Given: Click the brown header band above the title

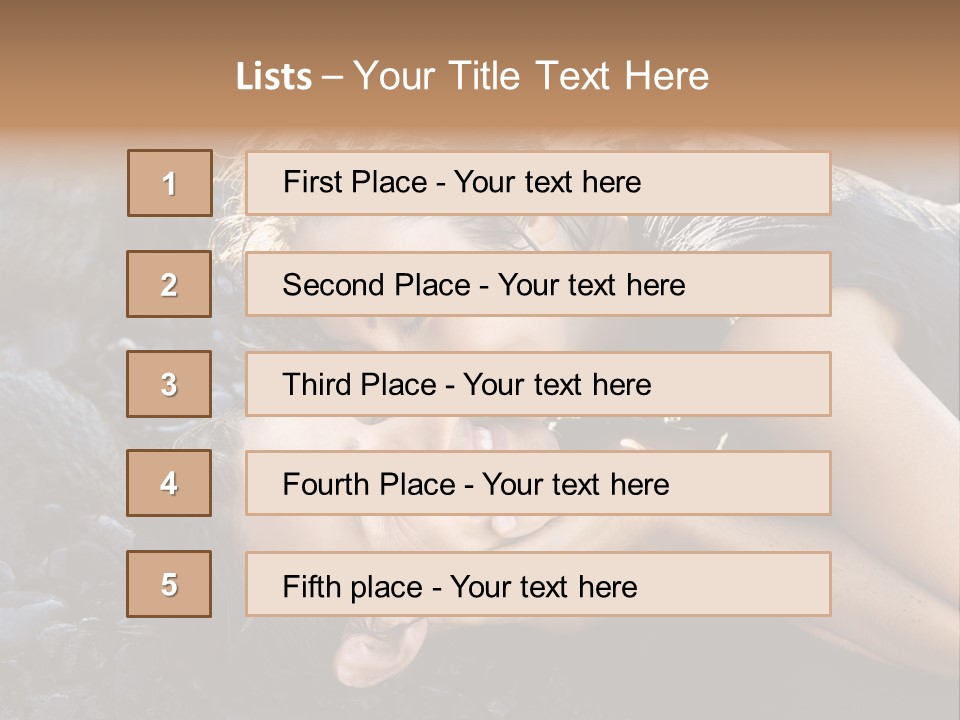Looking at the screenshot, I should tap(480, 25).
